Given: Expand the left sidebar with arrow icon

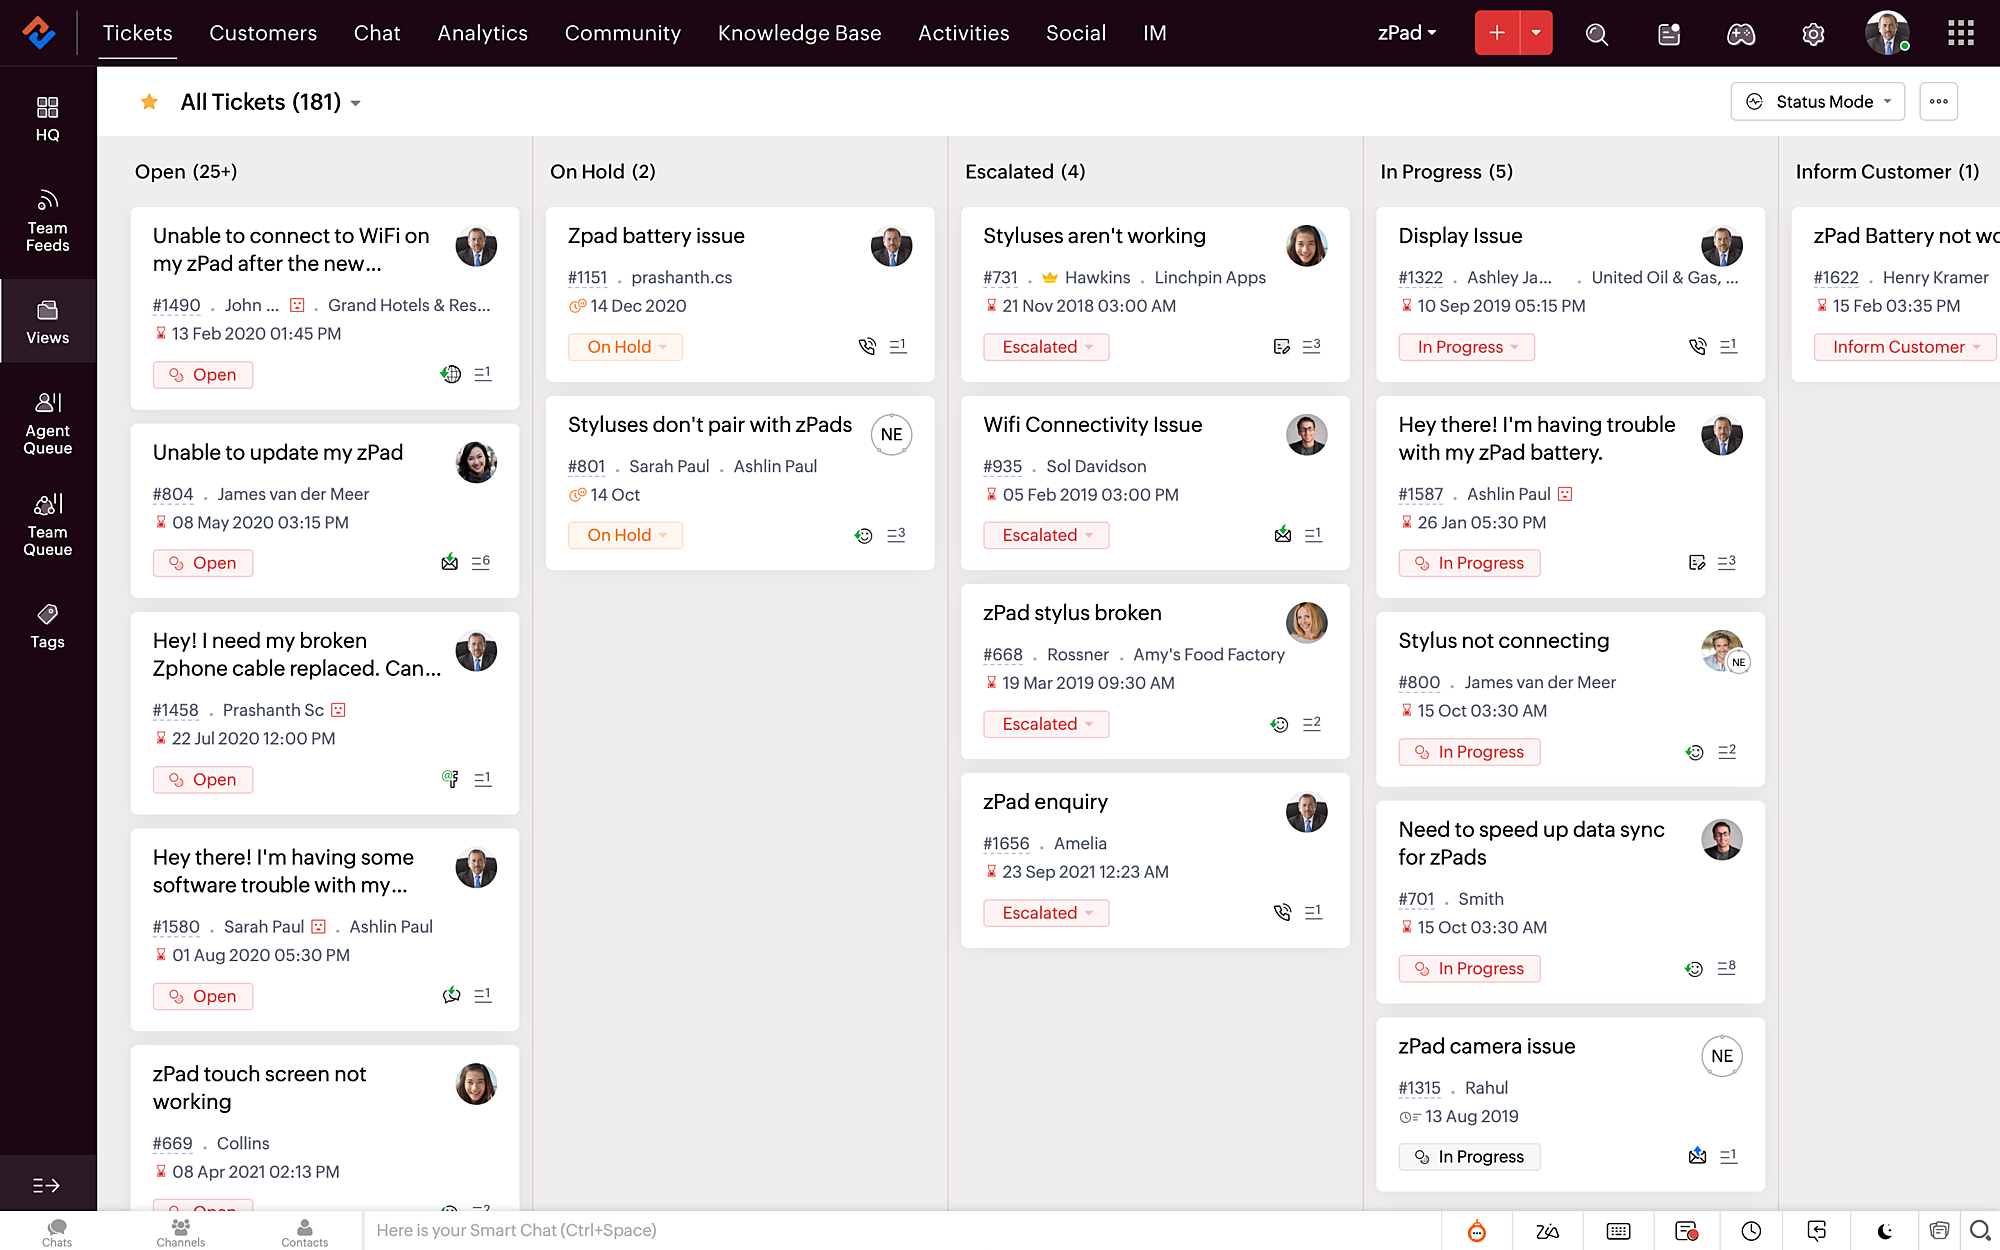Looking at the screenshot, I should 46,1185.
